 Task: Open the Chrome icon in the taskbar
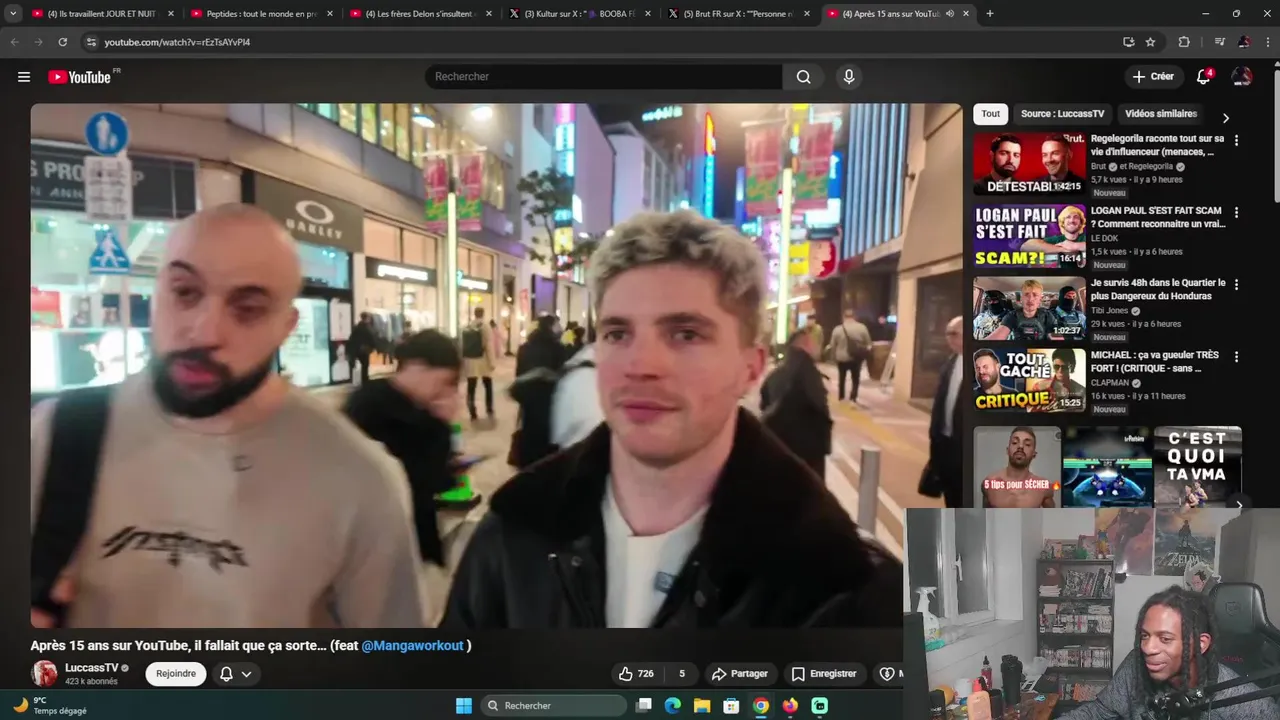(761, 706)
